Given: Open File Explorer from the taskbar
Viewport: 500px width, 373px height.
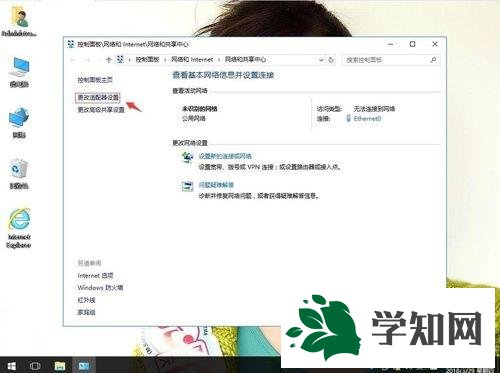Looking at the screenshot, I should pos(60,366).
